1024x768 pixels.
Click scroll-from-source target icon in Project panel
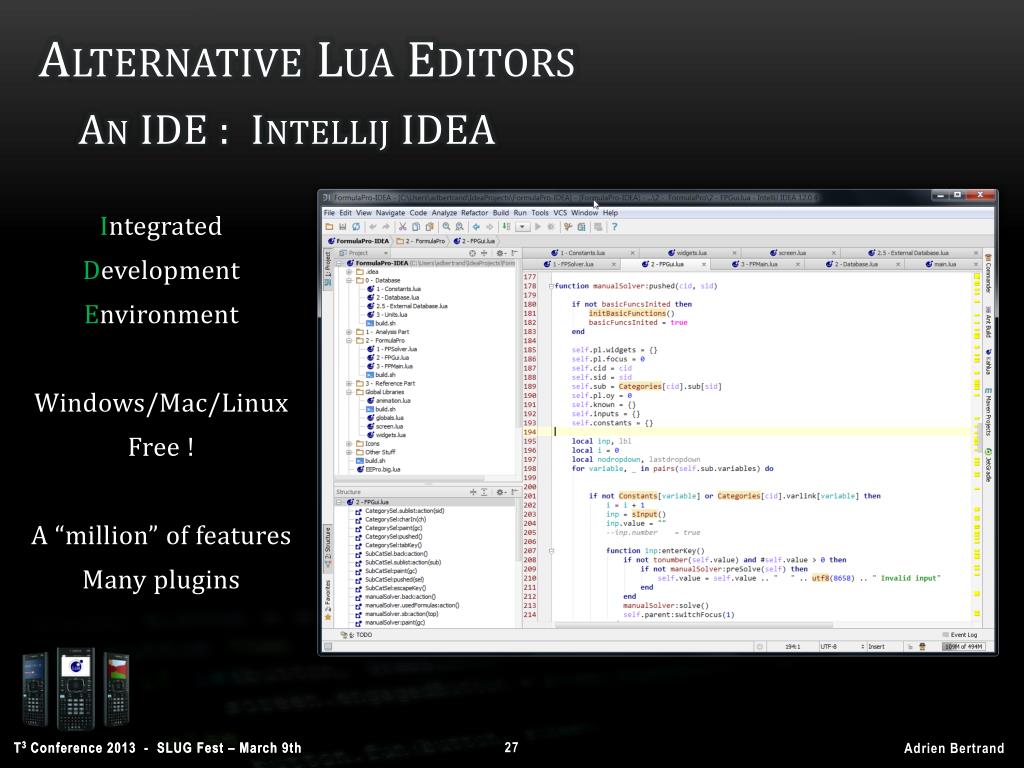472,253
